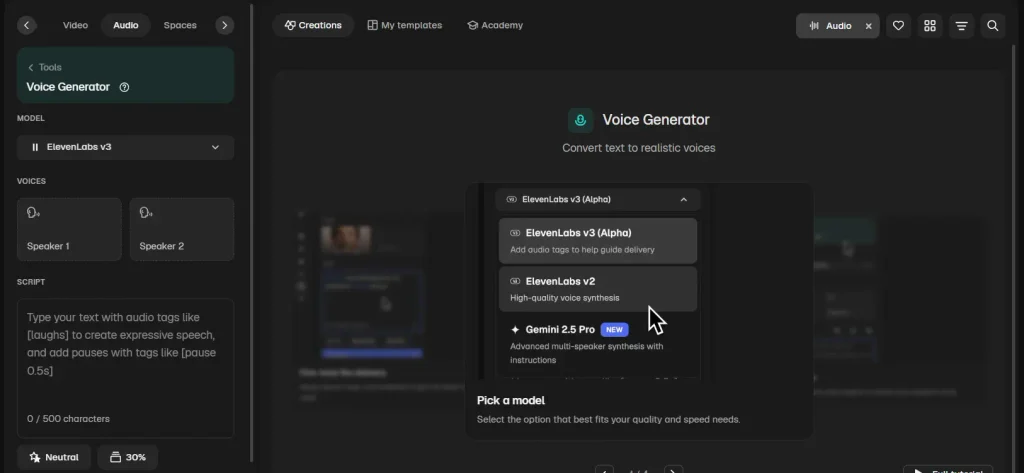The image size is (1024, 473).
Task: Open search with magnifier icon
Action: (x=993, y=25)
